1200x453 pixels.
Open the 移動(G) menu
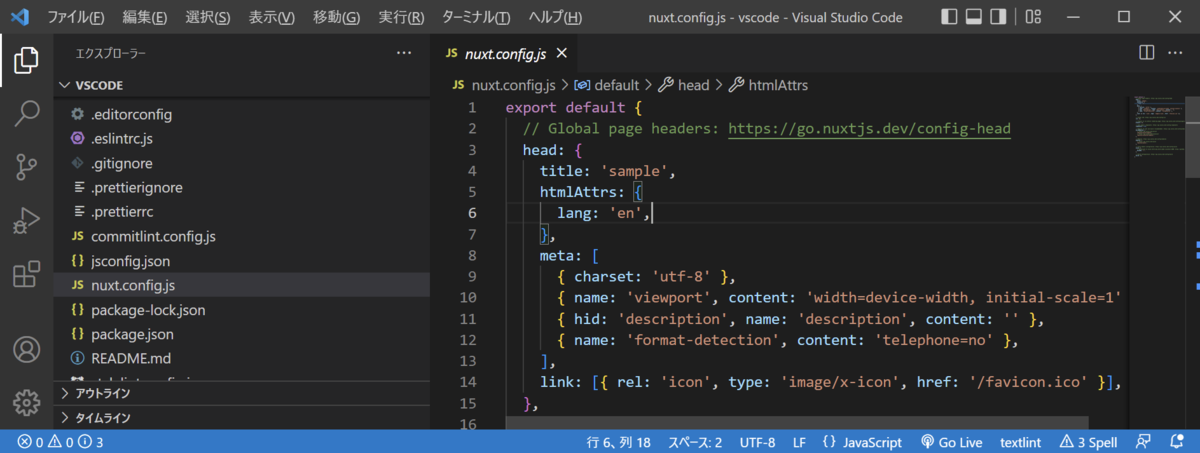point(336,18)
